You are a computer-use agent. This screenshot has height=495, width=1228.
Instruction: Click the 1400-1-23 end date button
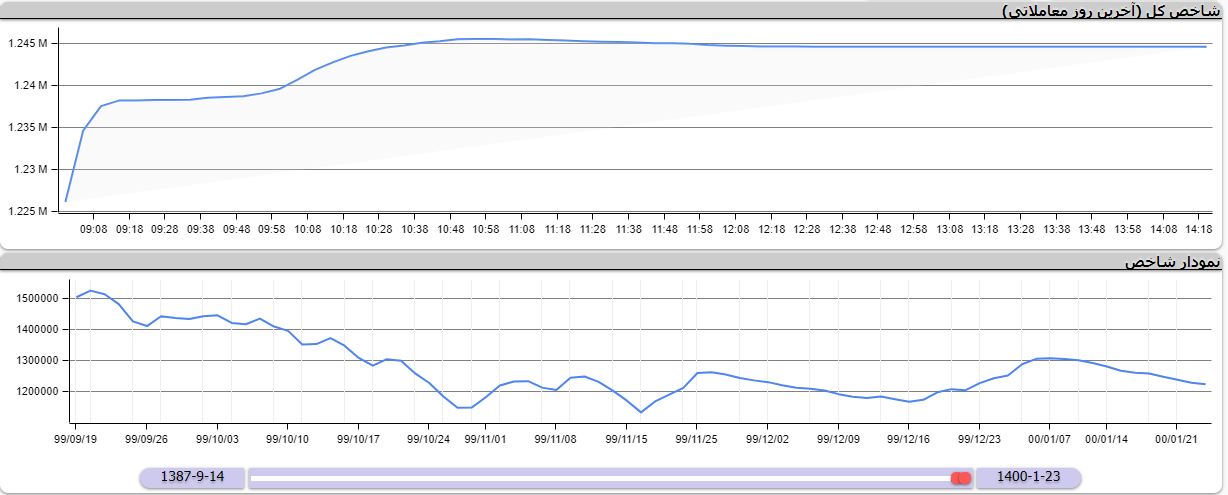[1028, 477]
